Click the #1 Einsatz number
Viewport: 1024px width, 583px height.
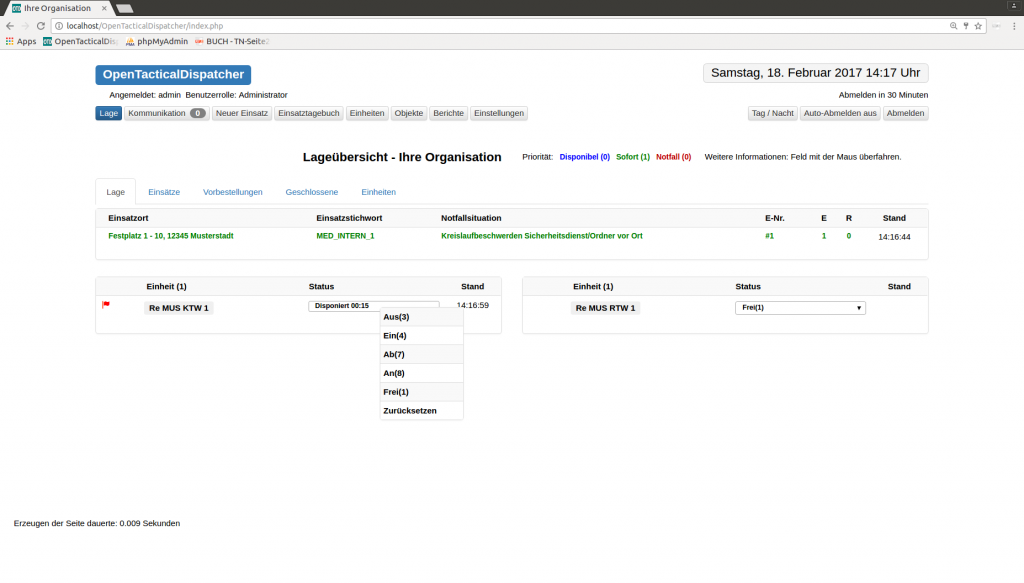pyautogui.click(x=769, y=236)
